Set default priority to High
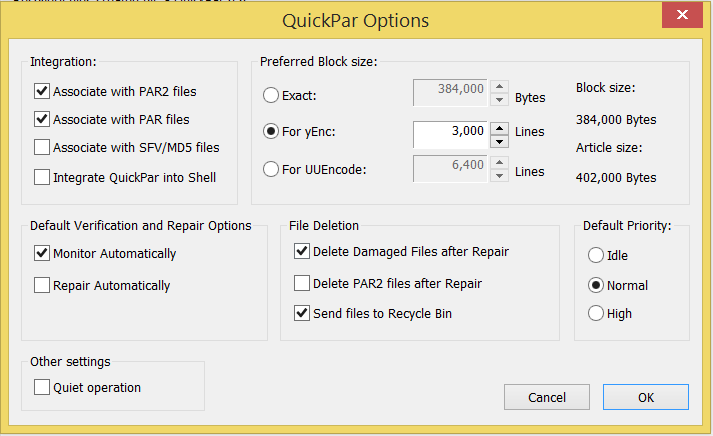This screenshot has height=436, width=713. pyautogui.click(x=596, y=313)
